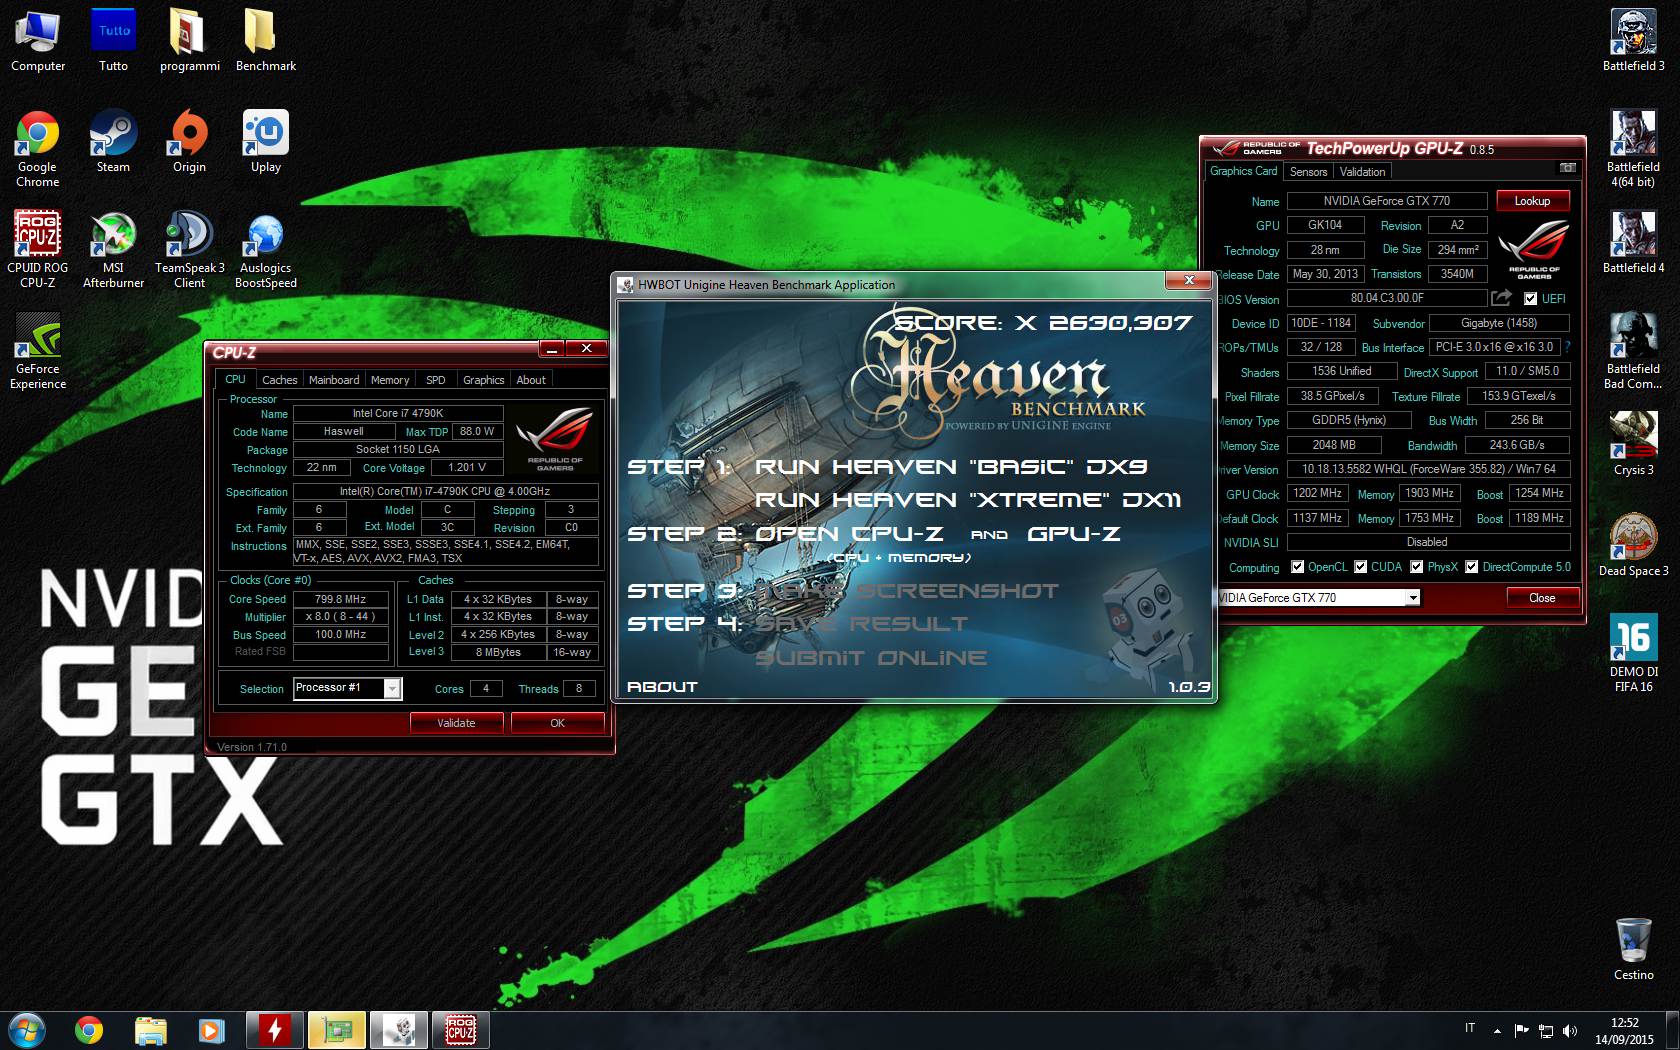Click Close button in GPU-Z
The height and width of the screenshot is (1050, 1680).
click(x=1542, y=598)
